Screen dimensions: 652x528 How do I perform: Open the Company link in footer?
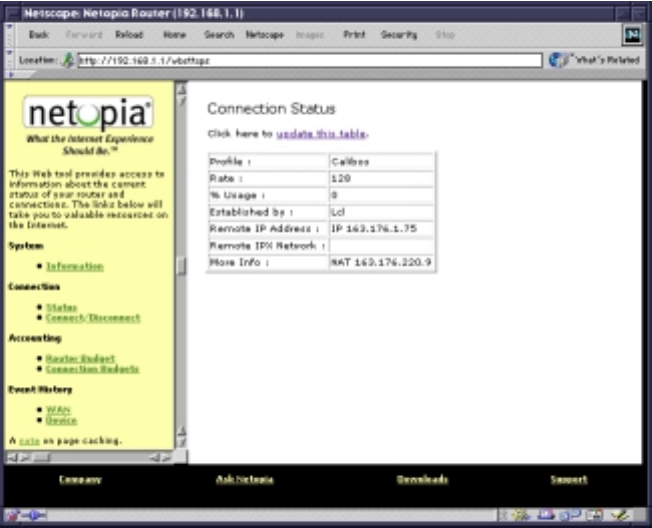(x=80, y=479)
